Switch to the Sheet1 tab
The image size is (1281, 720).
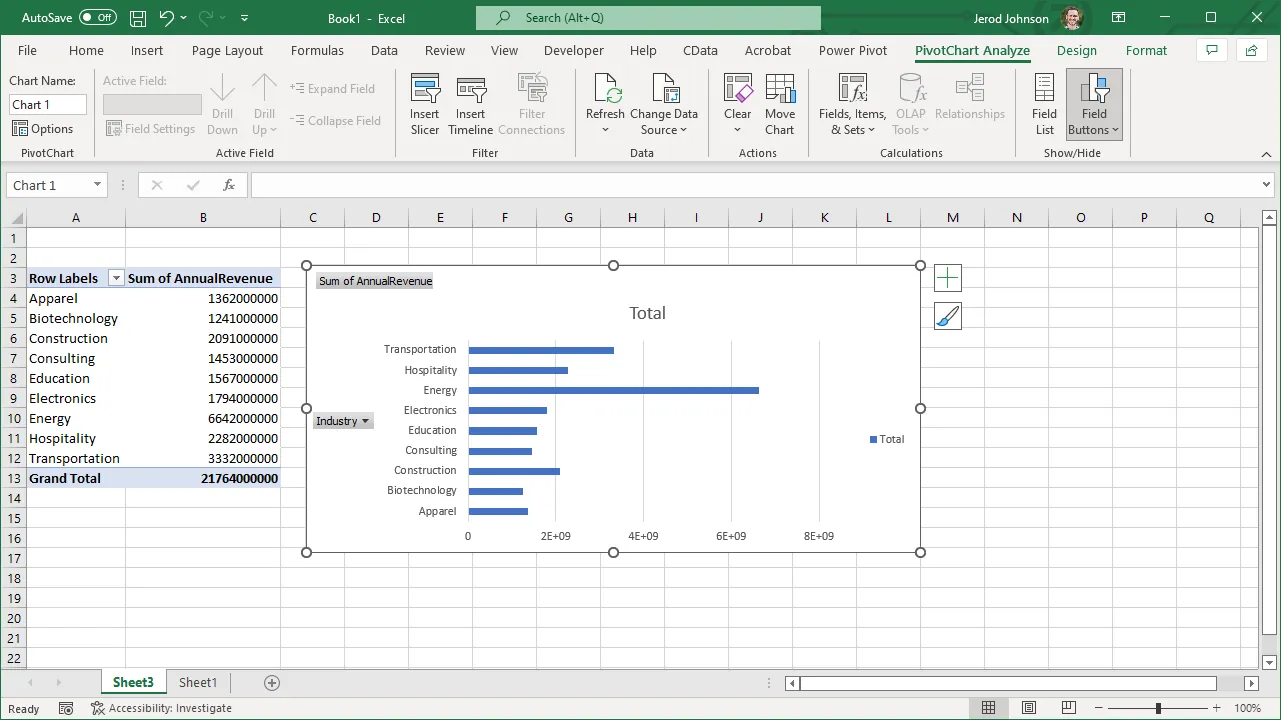click(x=197, y=683)
